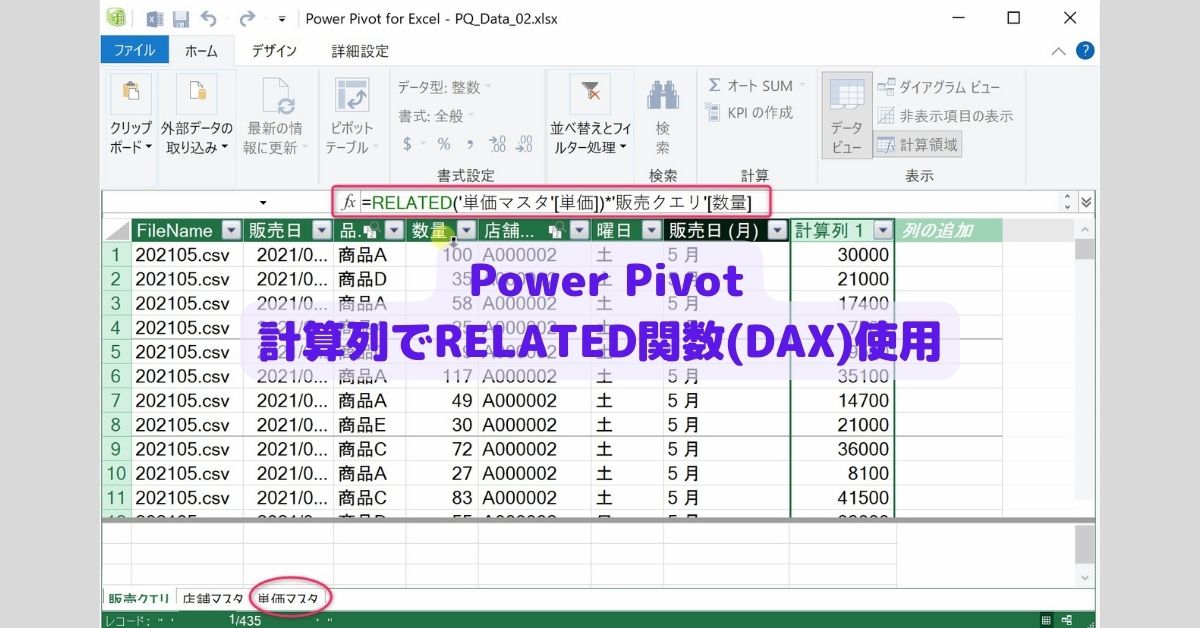
Task: Apply percent format with the % icon
Action: click(x=443, y=143)
